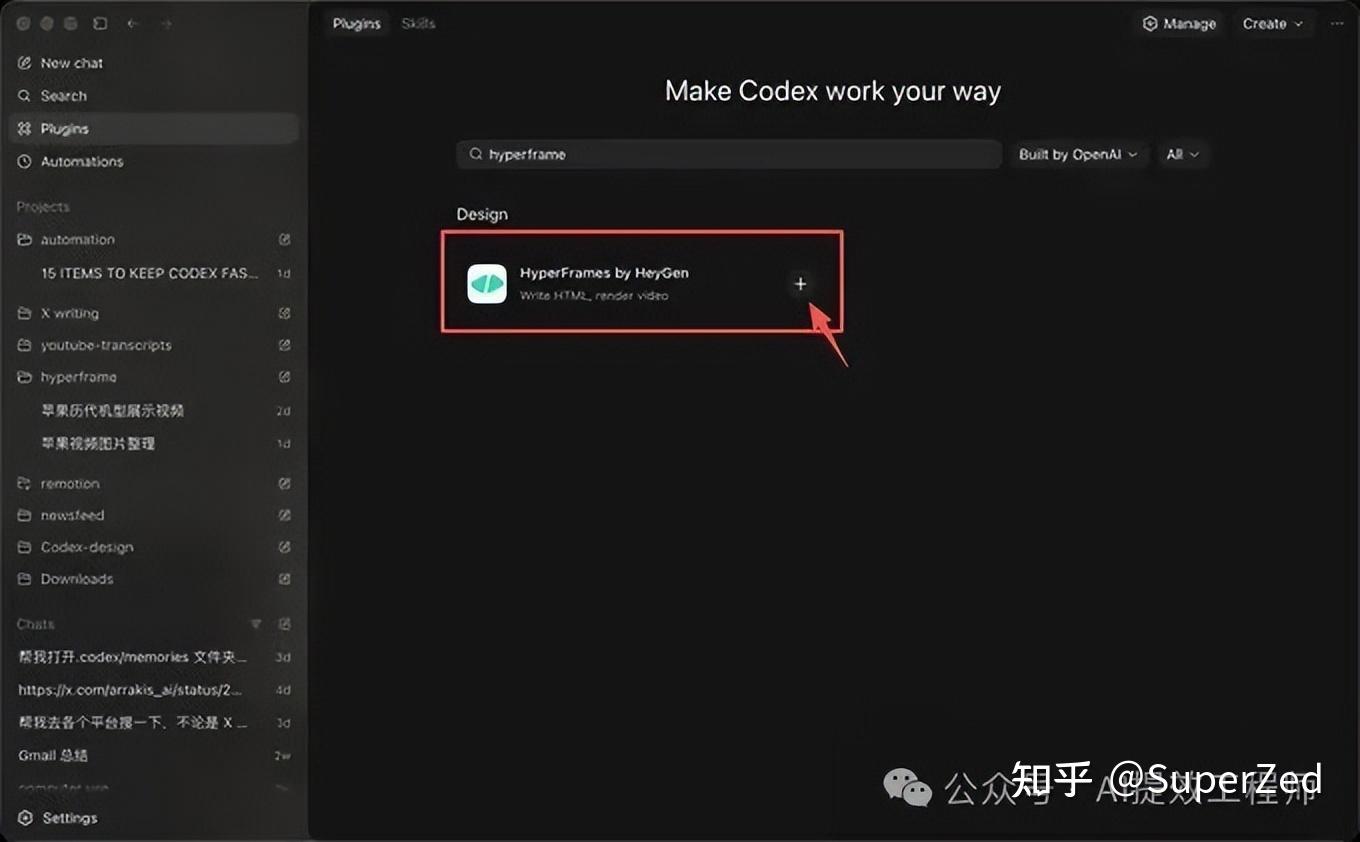Collapse the hyperframe project folder
1360x842 pixels.
[x=67, y=377]
